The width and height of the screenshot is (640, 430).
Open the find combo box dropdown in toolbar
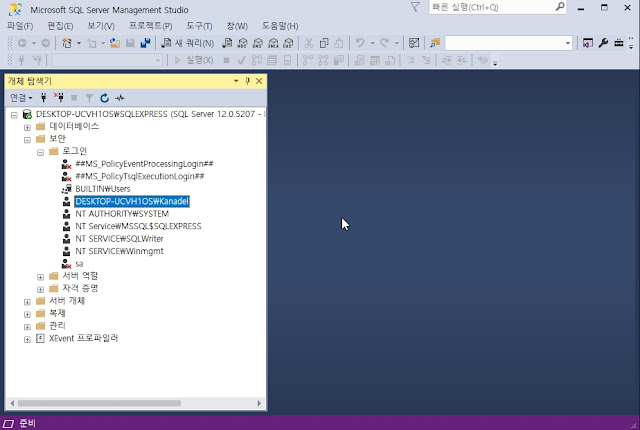pyautogui.click(x=567, y=43)
